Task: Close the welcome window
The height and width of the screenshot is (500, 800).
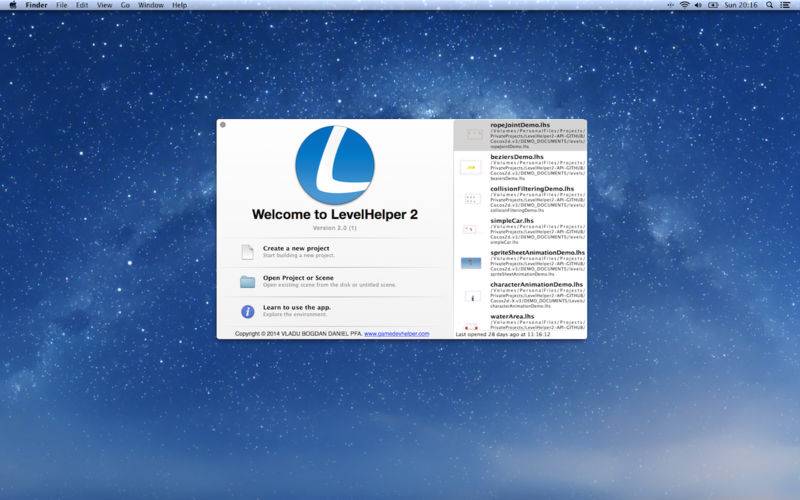Action: tap(222, 124)
